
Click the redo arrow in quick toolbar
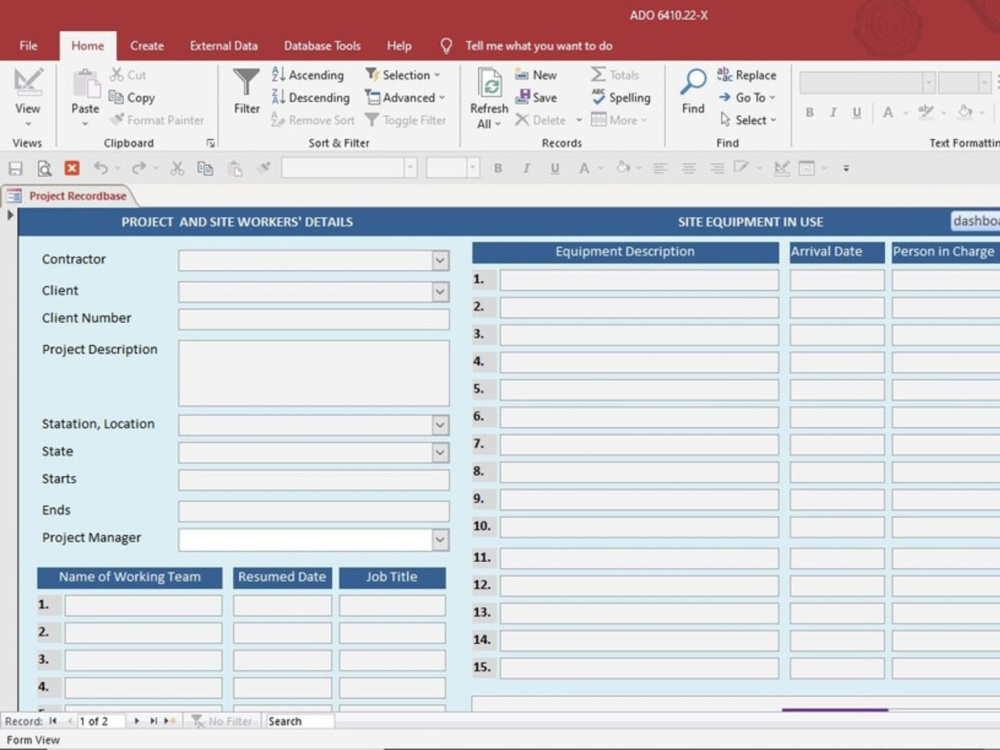[x=138, y=168]
